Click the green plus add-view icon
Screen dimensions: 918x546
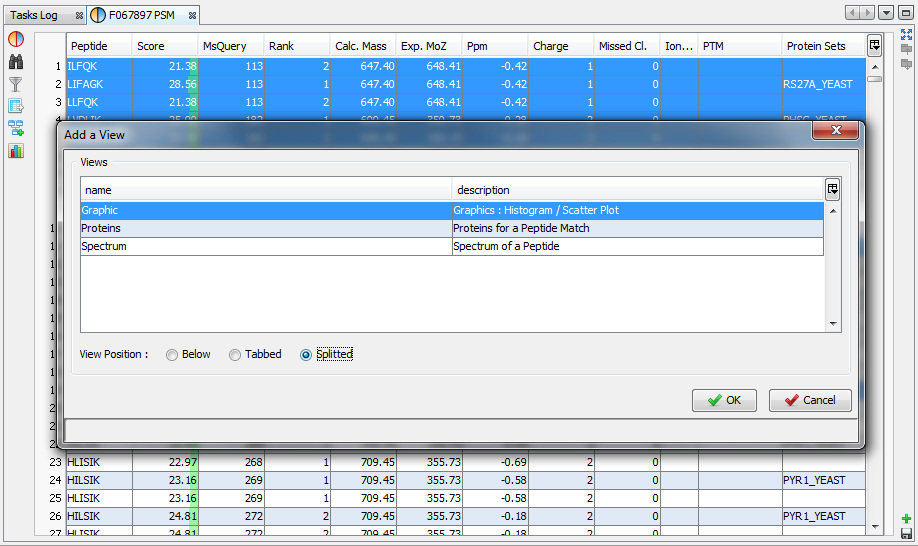pos(906,519)
